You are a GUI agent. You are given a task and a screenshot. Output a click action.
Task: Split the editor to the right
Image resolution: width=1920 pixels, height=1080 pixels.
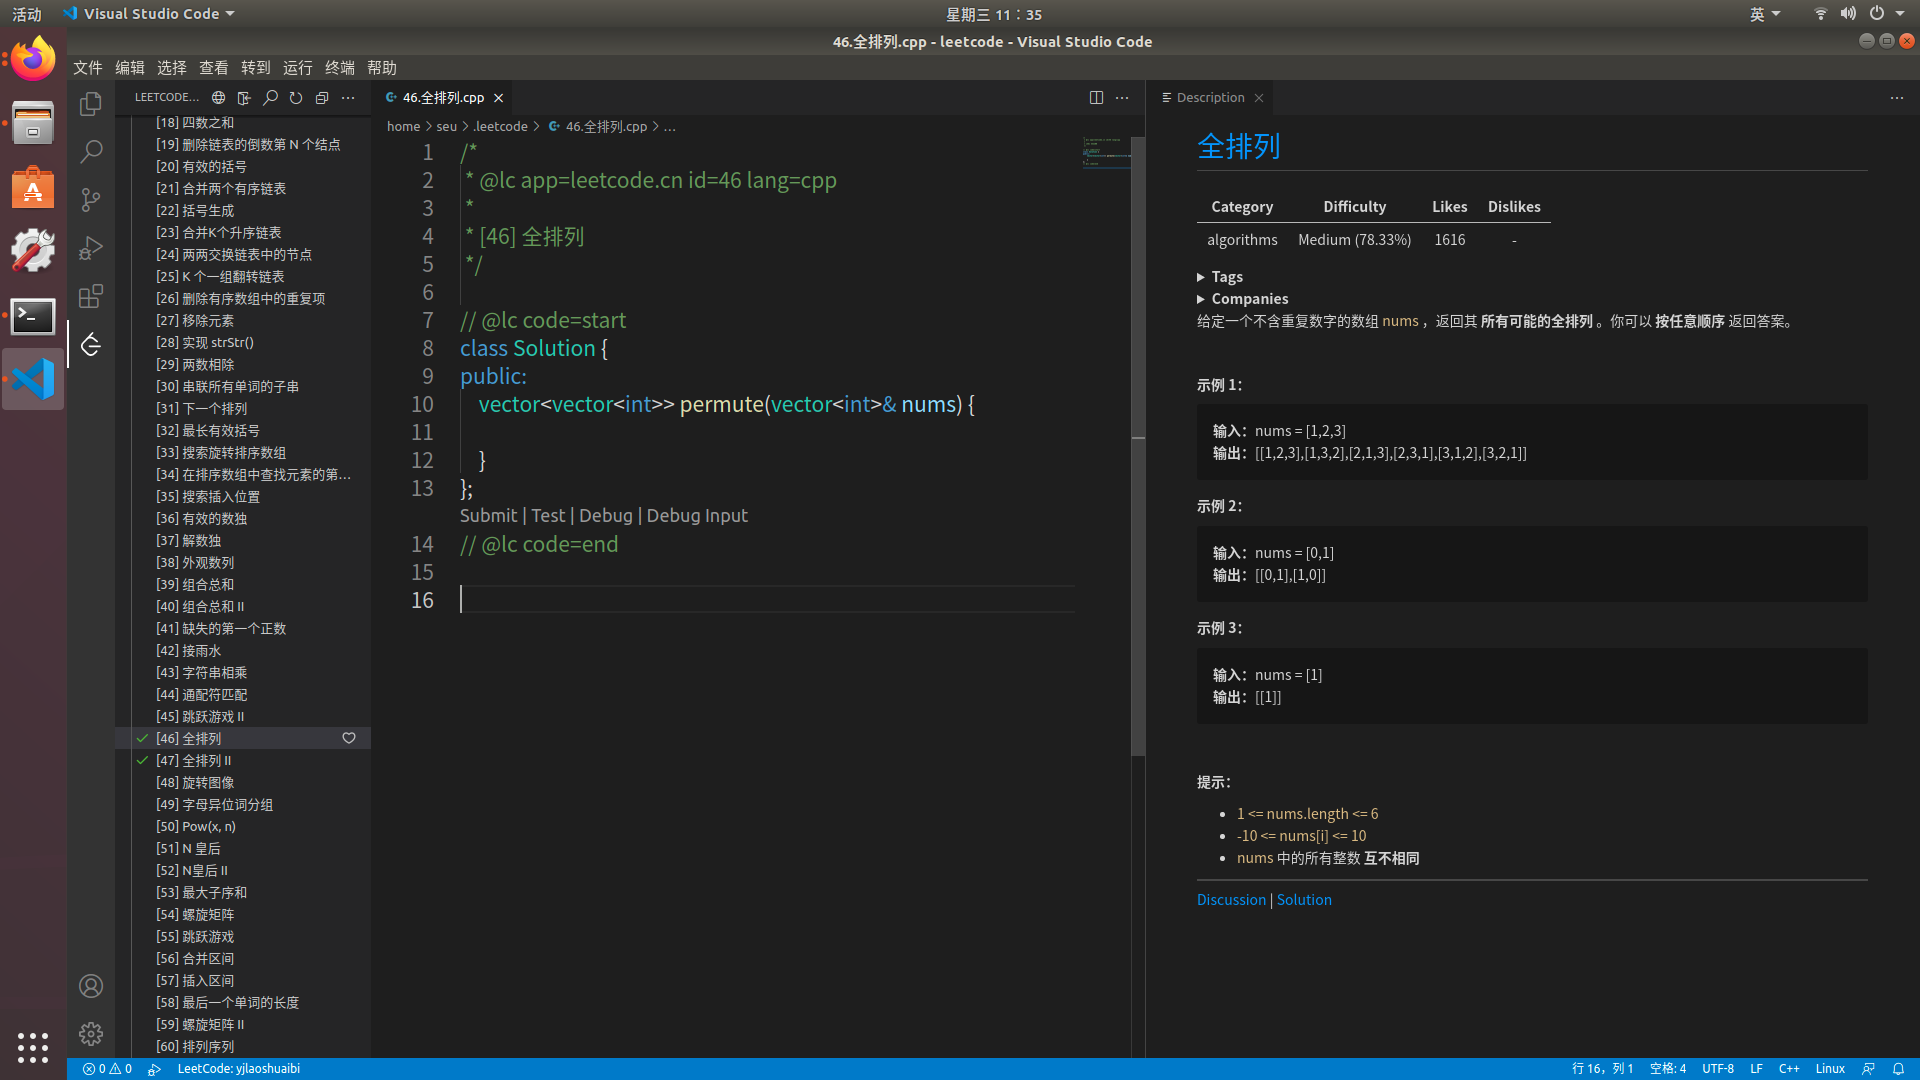1096,98
